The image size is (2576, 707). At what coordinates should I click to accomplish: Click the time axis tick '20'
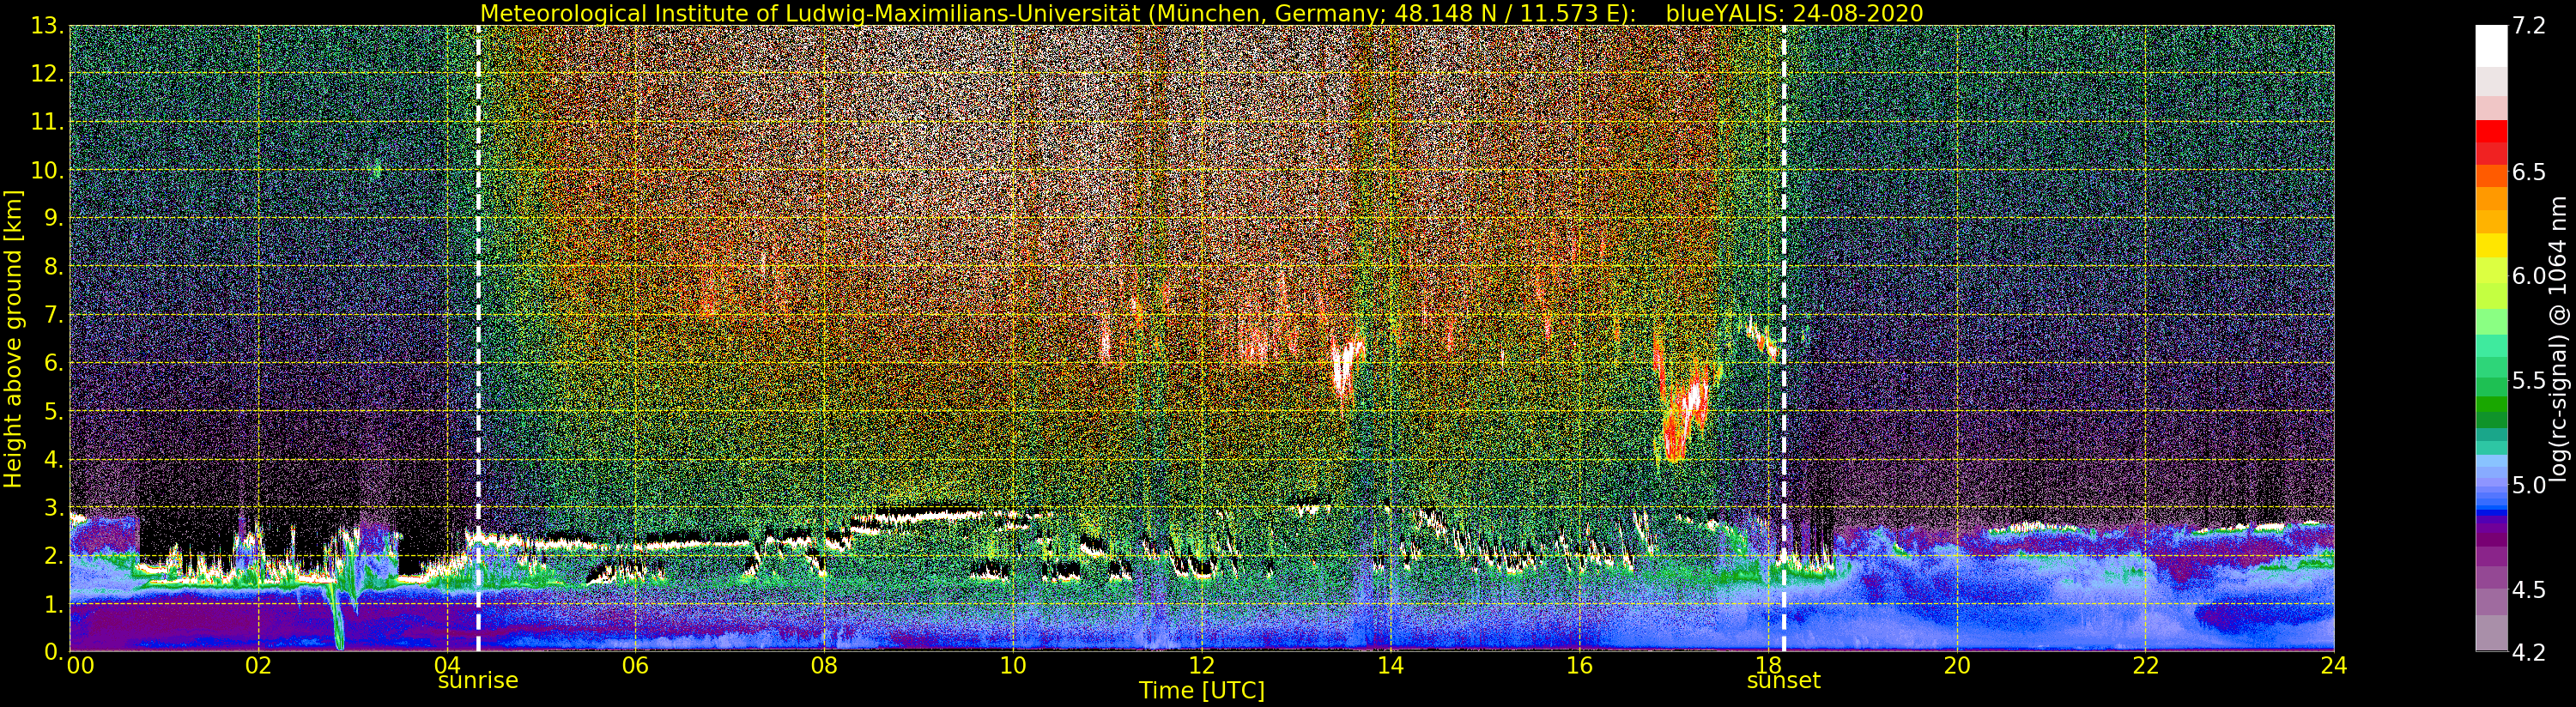[x=1956, y=666]
